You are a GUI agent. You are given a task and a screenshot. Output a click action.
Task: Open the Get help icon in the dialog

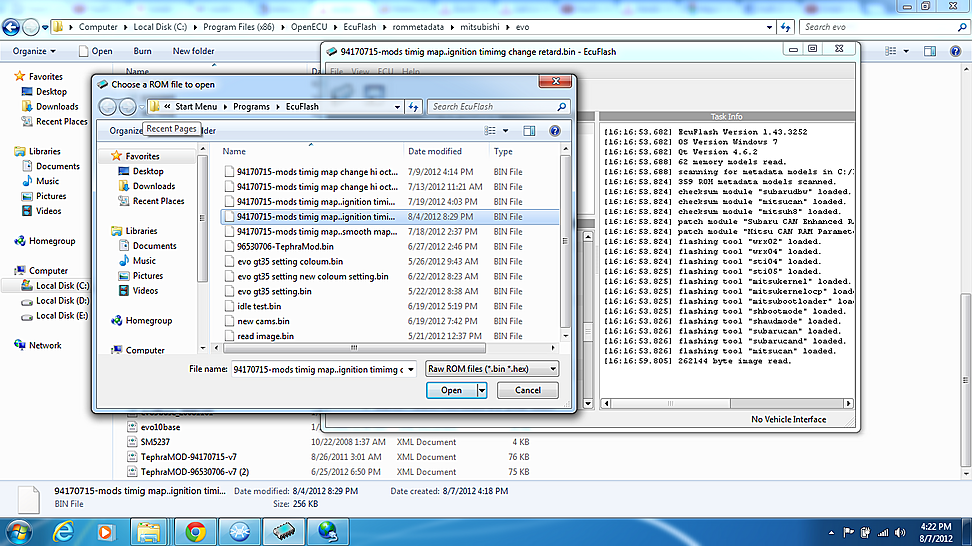(x=554, y=130)
